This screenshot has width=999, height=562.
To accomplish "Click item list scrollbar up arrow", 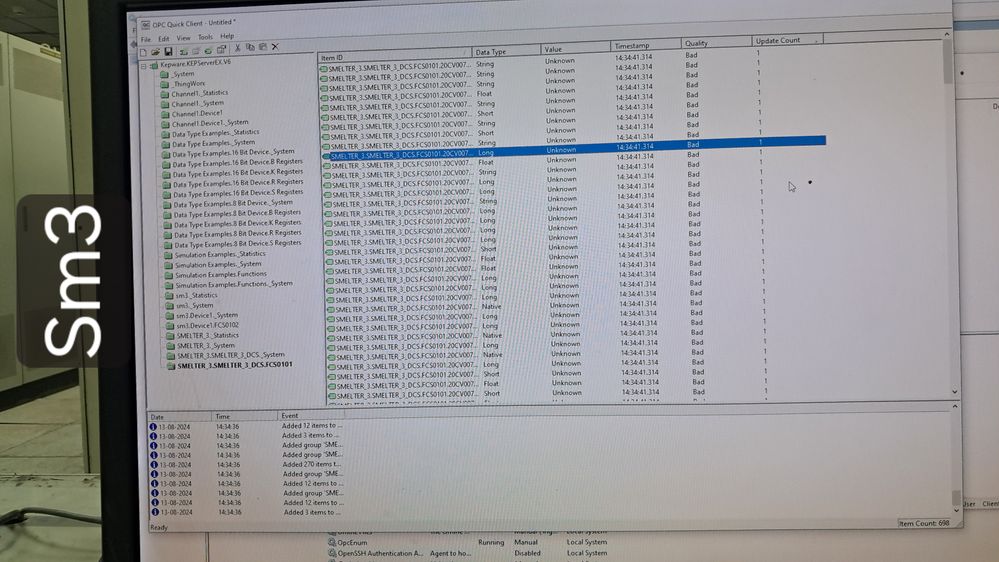I will pyautogui.click(x=947, y=34).
